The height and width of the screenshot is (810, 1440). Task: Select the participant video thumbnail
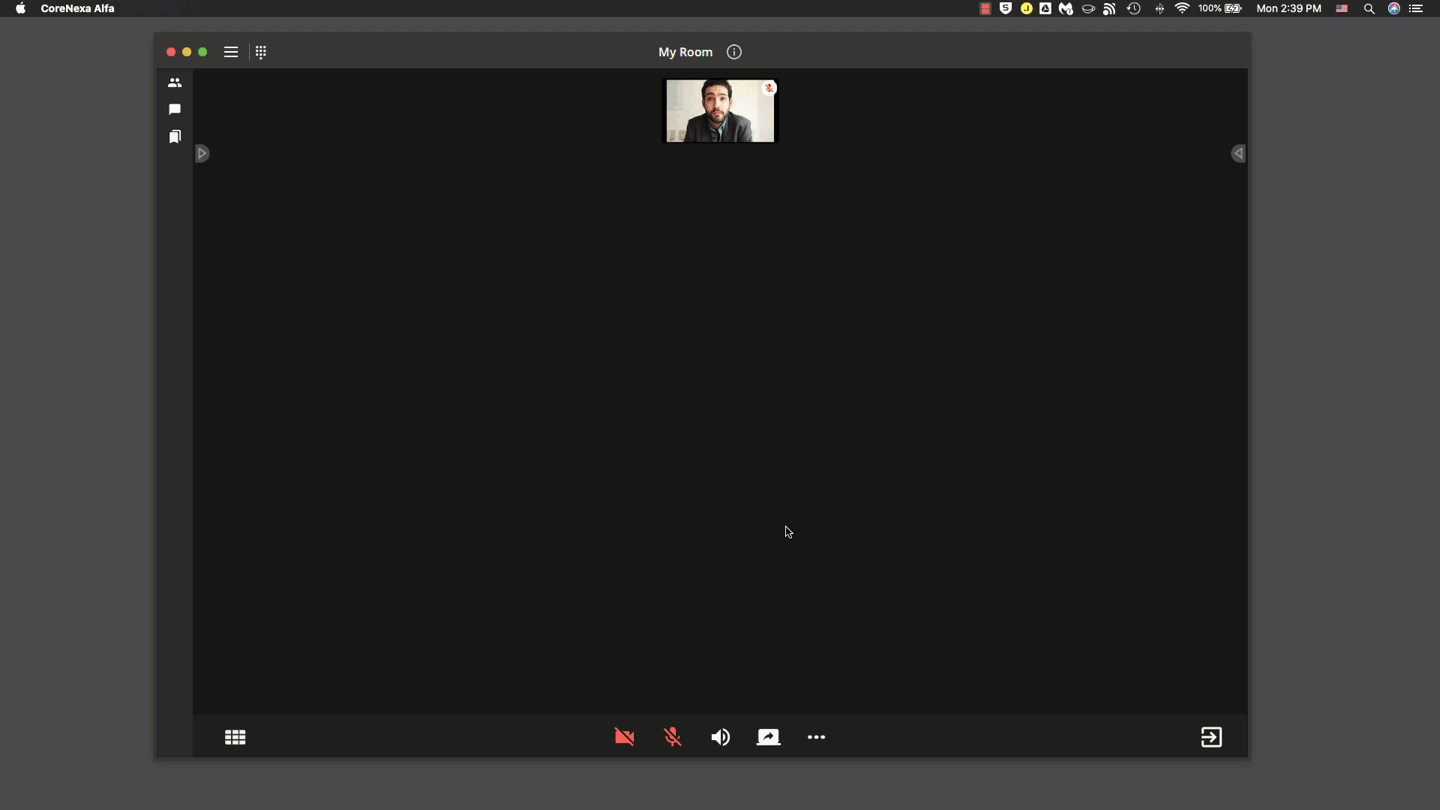pos(720,111)
